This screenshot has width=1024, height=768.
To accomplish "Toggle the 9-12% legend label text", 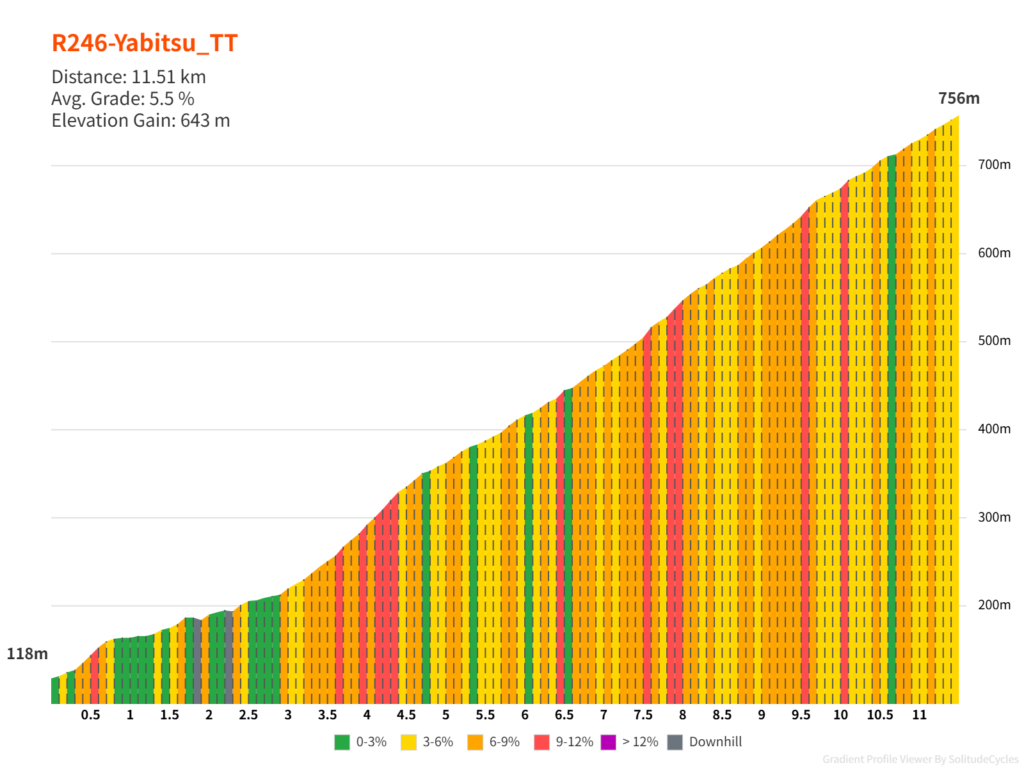I will 574,742.
